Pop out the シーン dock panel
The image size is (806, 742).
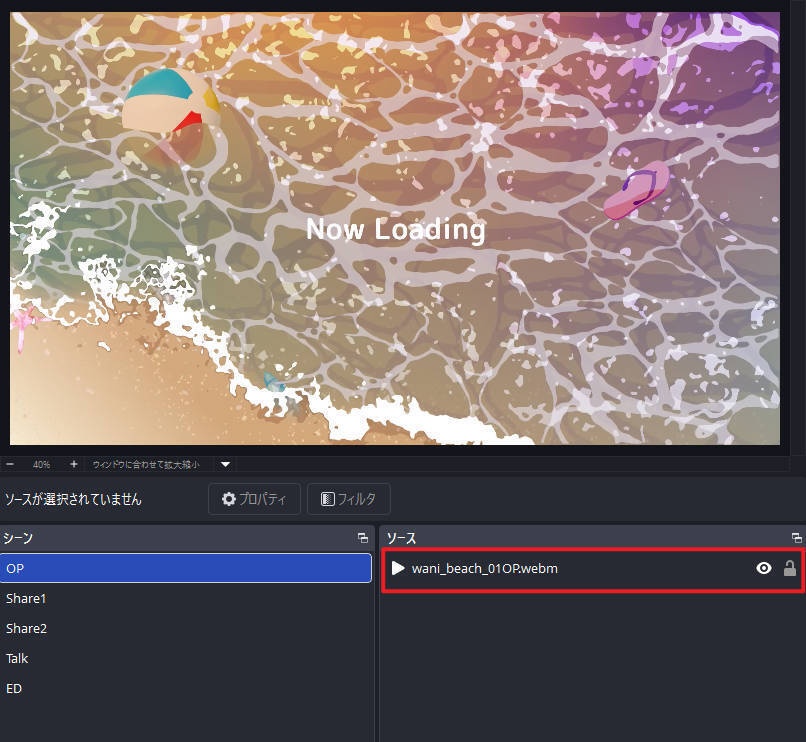click(x=363, y=538)
